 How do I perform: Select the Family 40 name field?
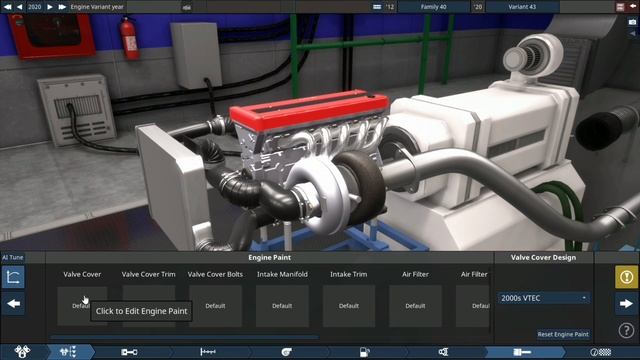[x=433, y=7]
